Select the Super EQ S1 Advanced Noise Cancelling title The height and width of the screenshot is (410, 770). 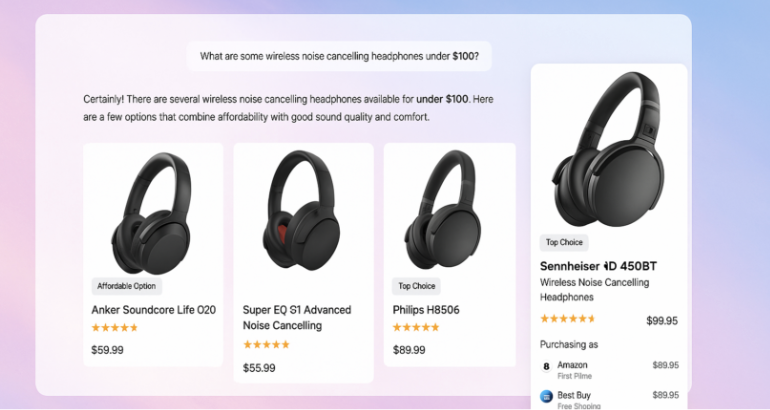point(297,318)
